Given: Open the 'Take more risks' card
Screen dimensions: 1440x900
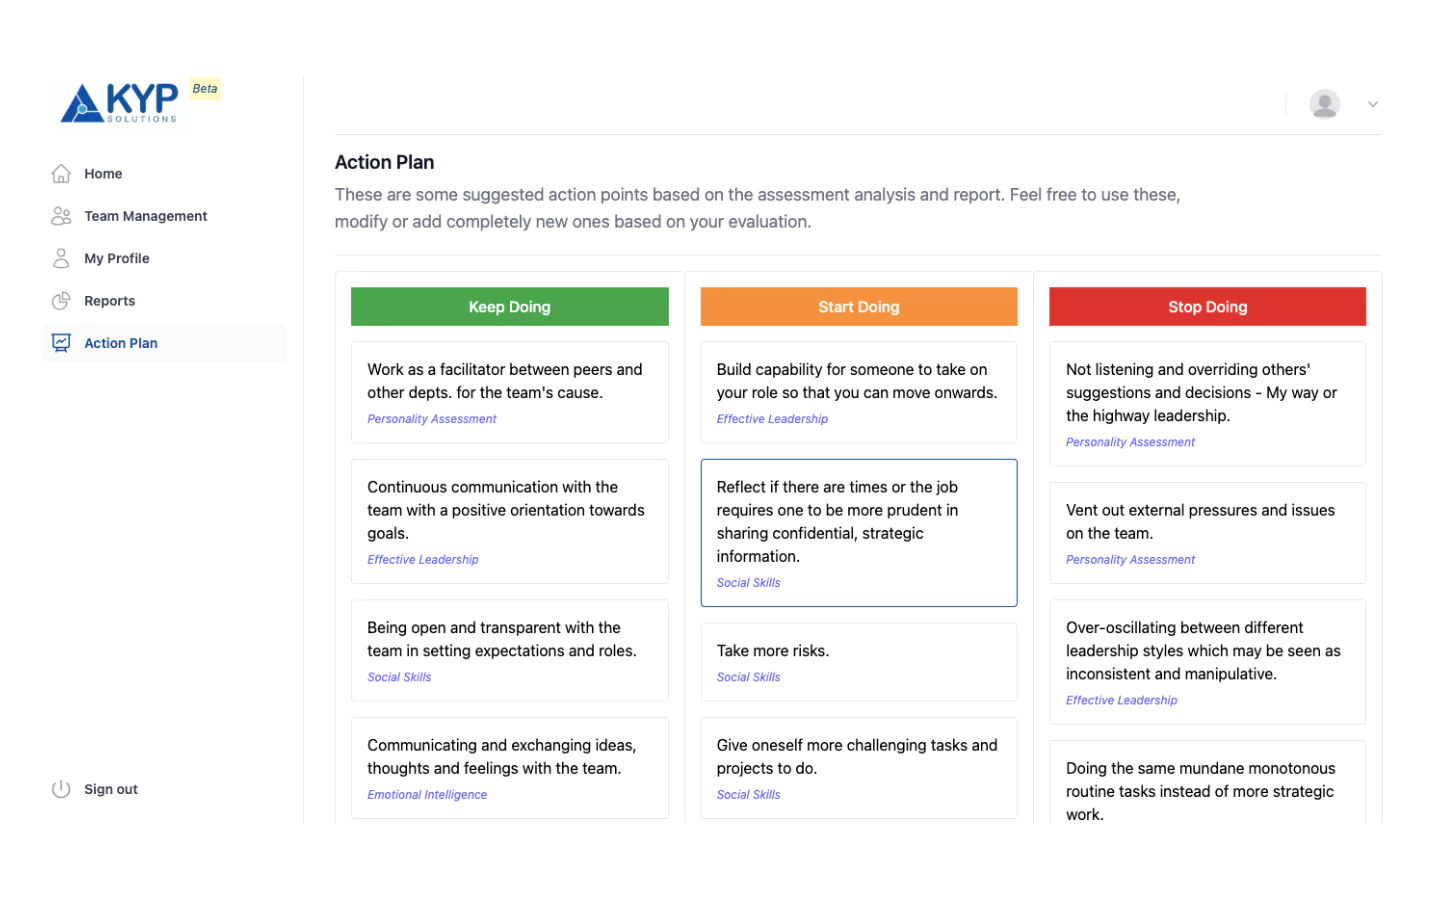Looking at the screenshot, I should (858, 661).
